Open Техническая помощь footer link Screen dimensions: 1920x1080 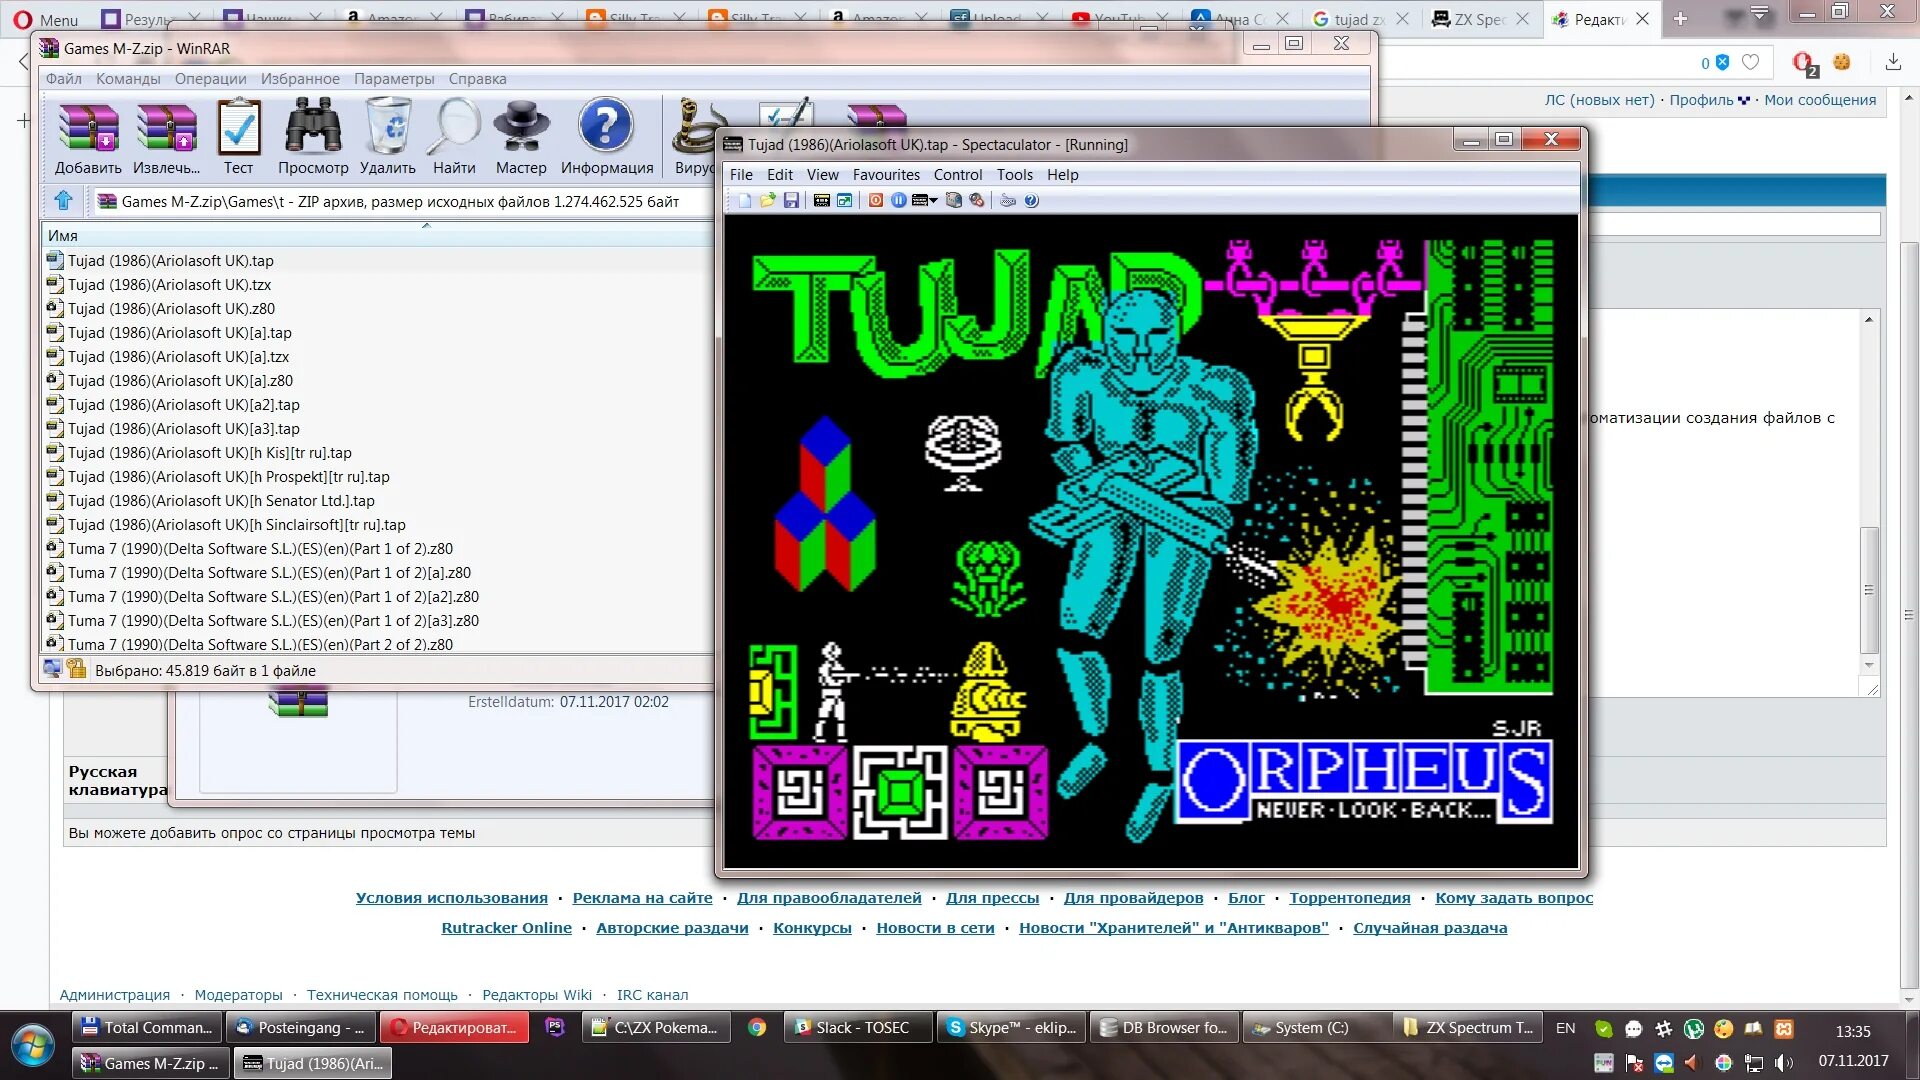click(382, 994)
